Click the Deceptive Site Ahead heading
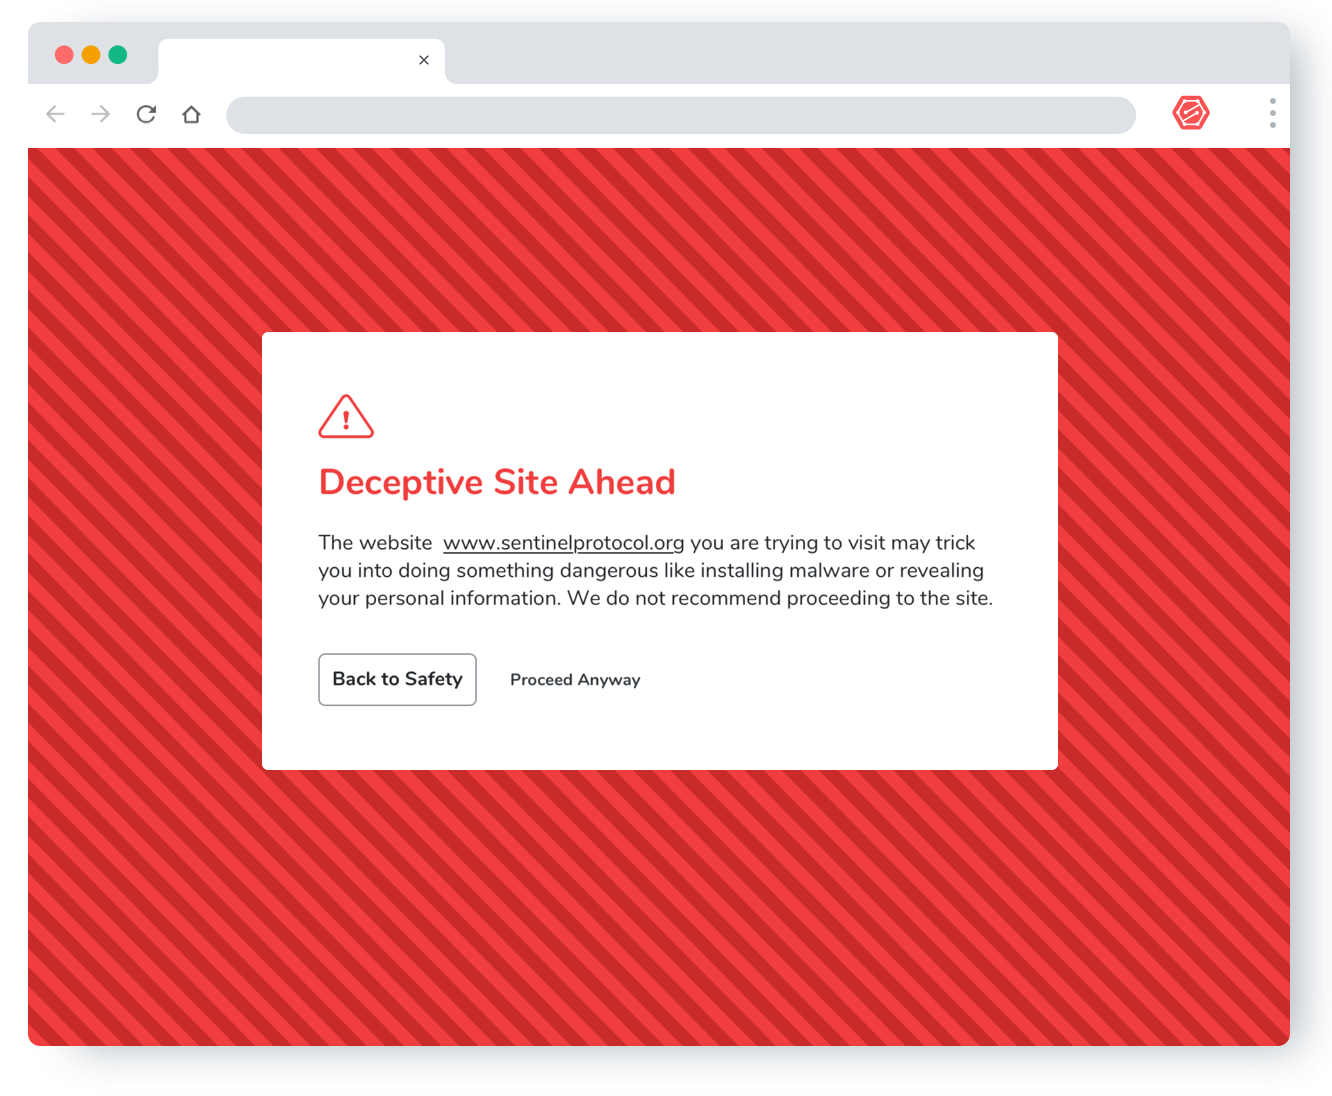This screenshot has height=1096, width=1332. coord(497,482)
